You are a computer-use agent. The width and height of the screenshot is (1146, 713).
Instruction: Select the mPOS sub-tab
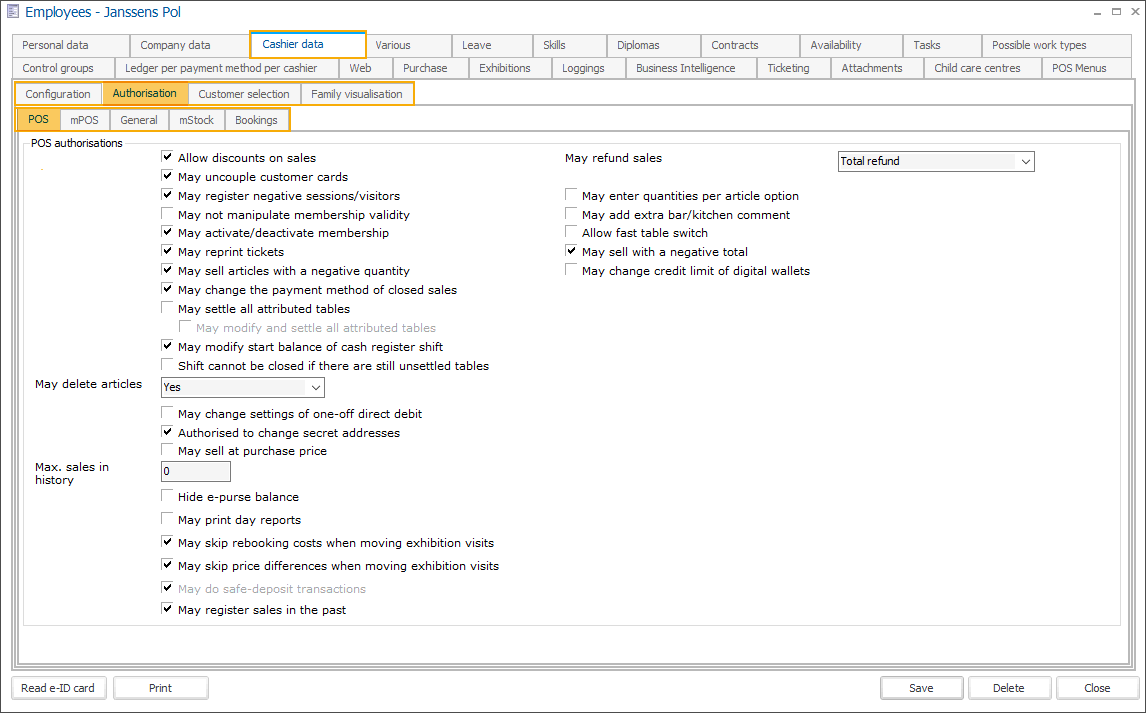pos(84,119)
